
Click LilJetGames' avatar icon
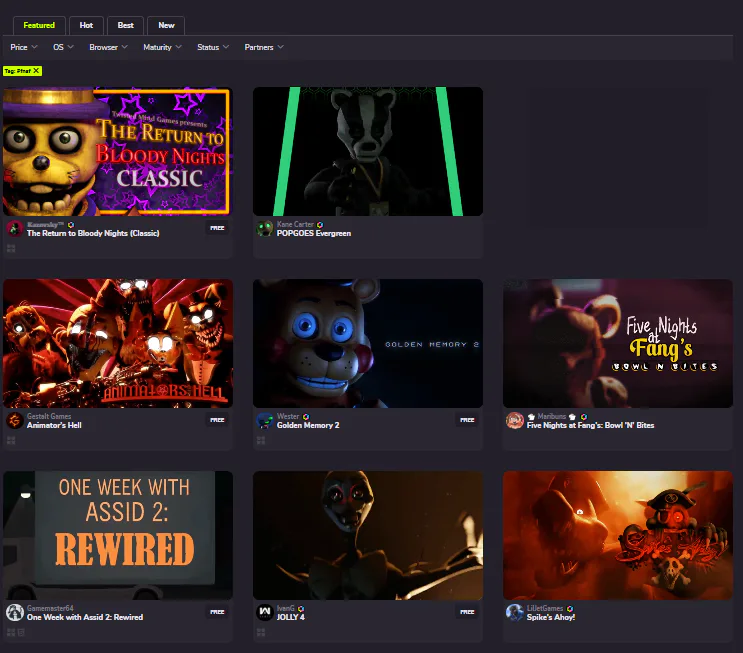click(x=515, y=613)
